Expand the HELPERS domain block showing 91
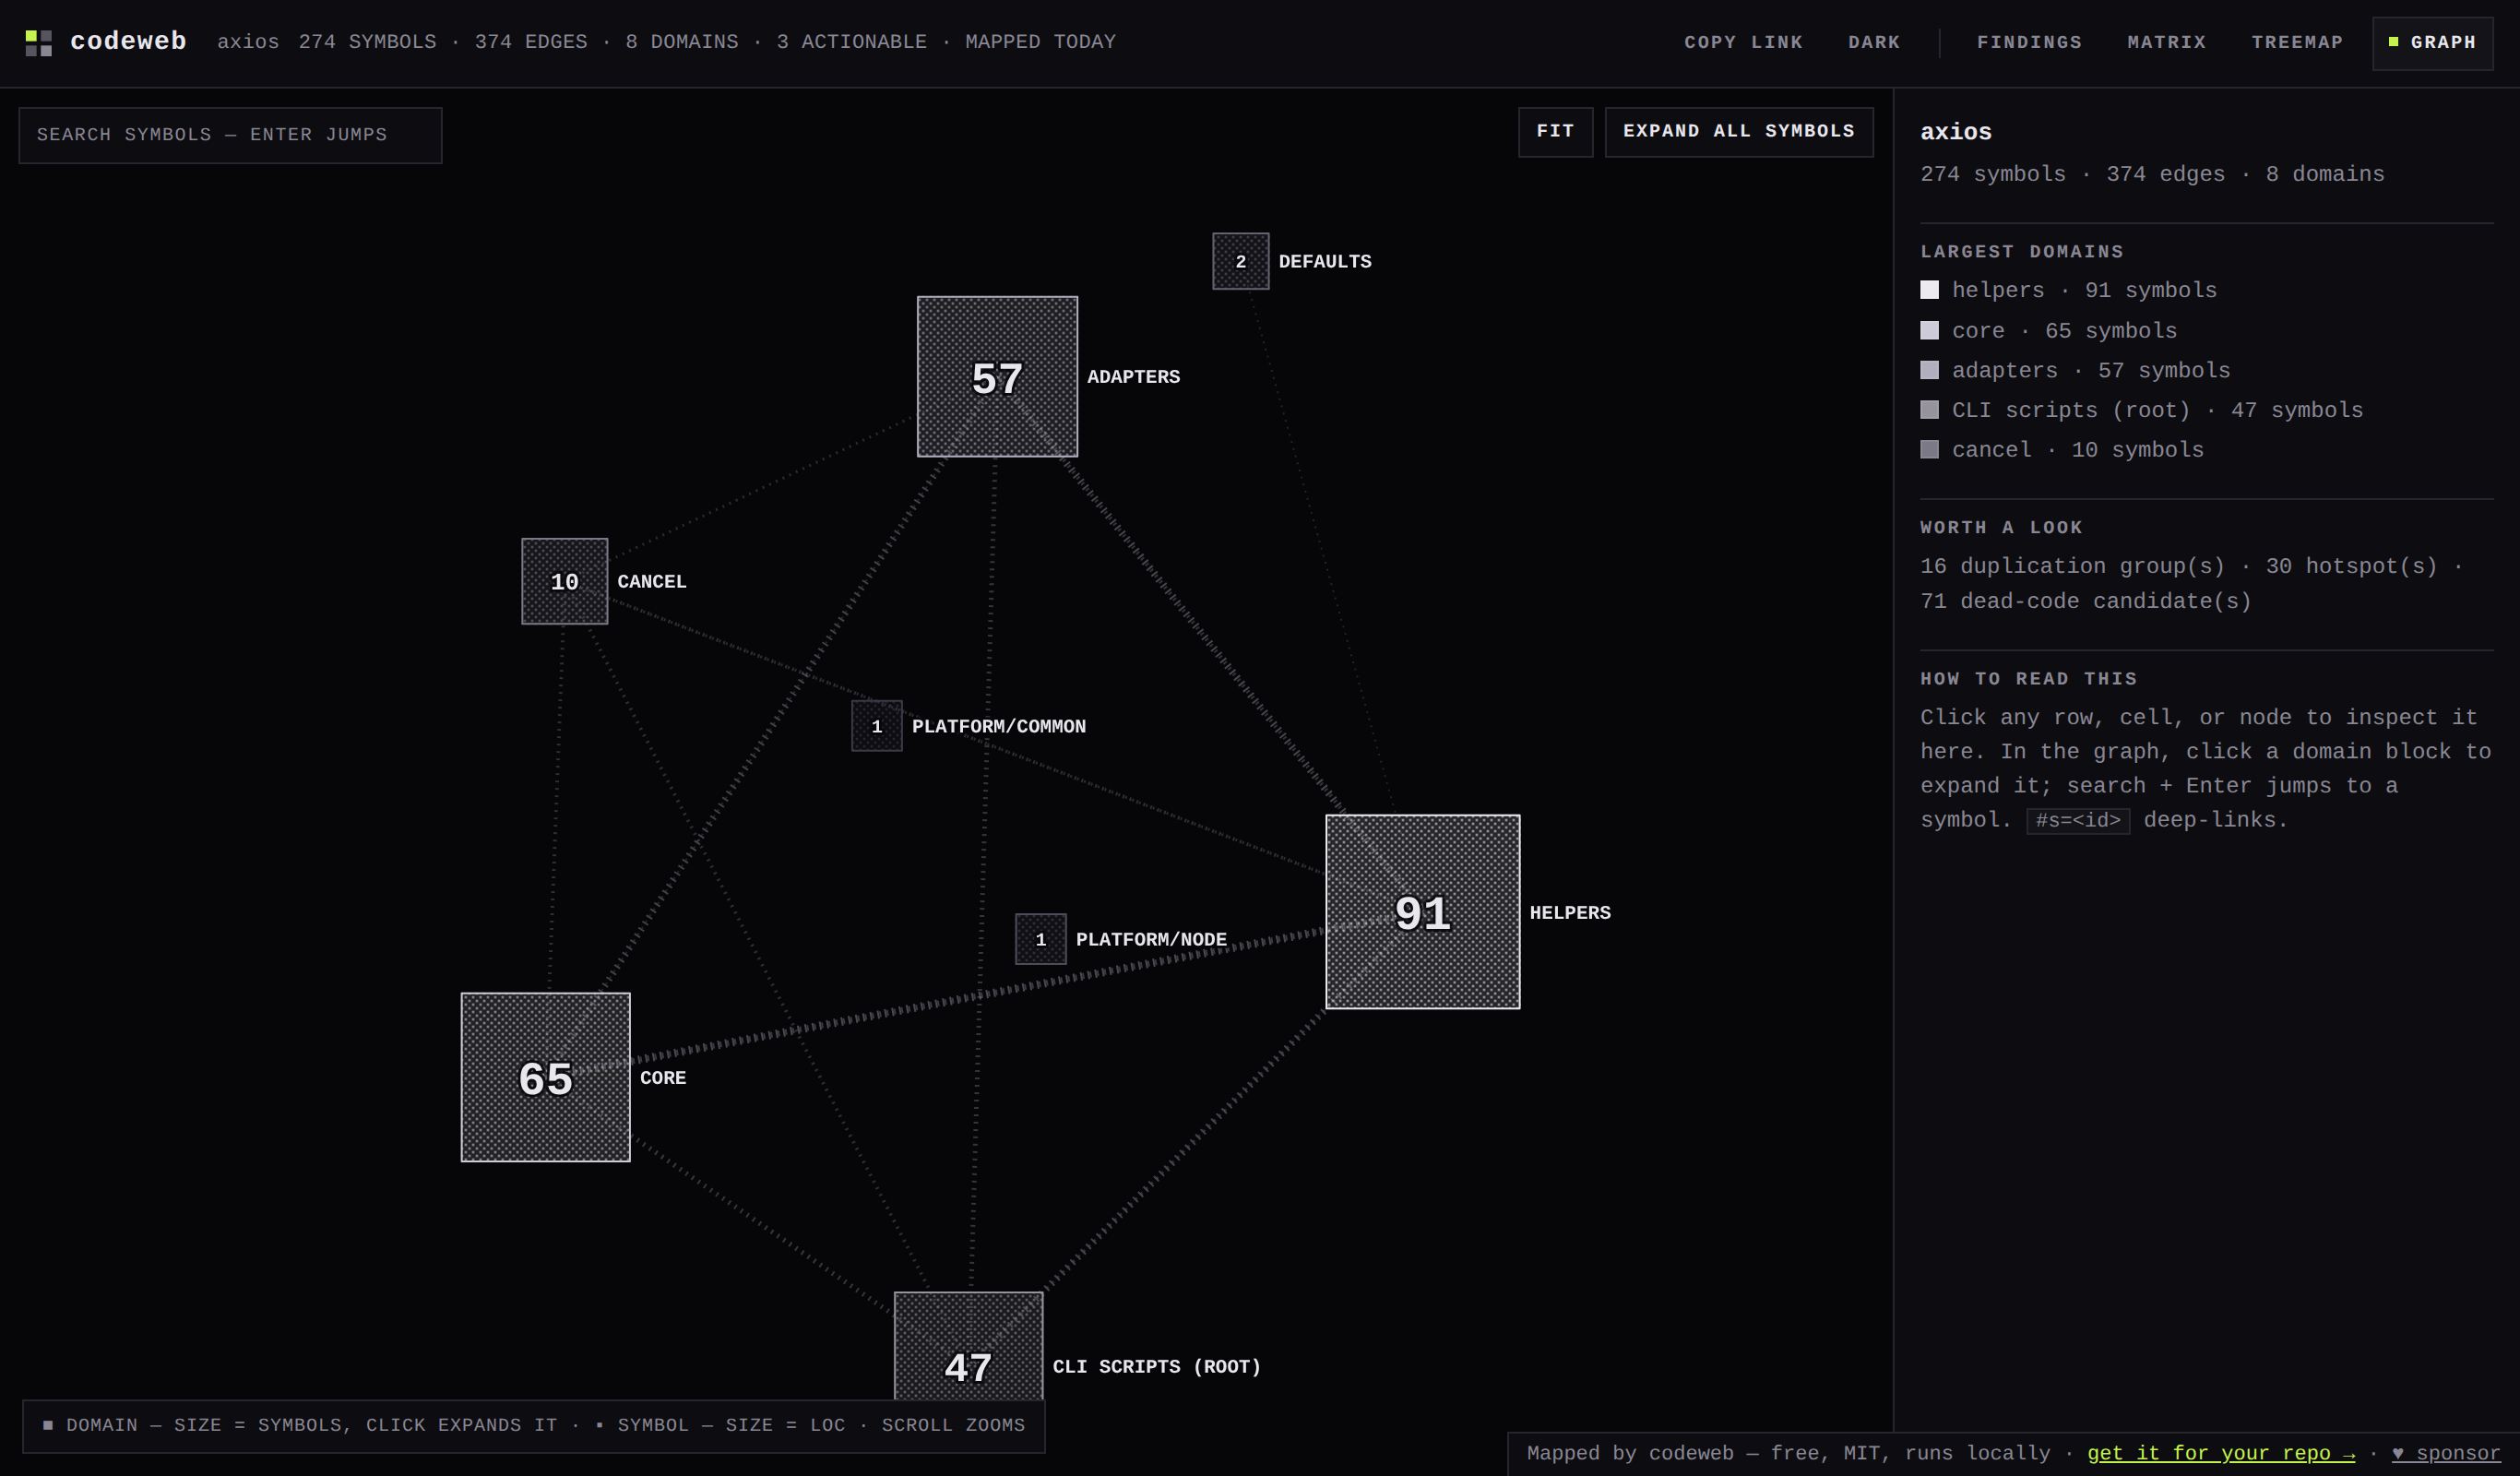The height and width of the screenshot is (1476, 2520). coord(1422,912)
